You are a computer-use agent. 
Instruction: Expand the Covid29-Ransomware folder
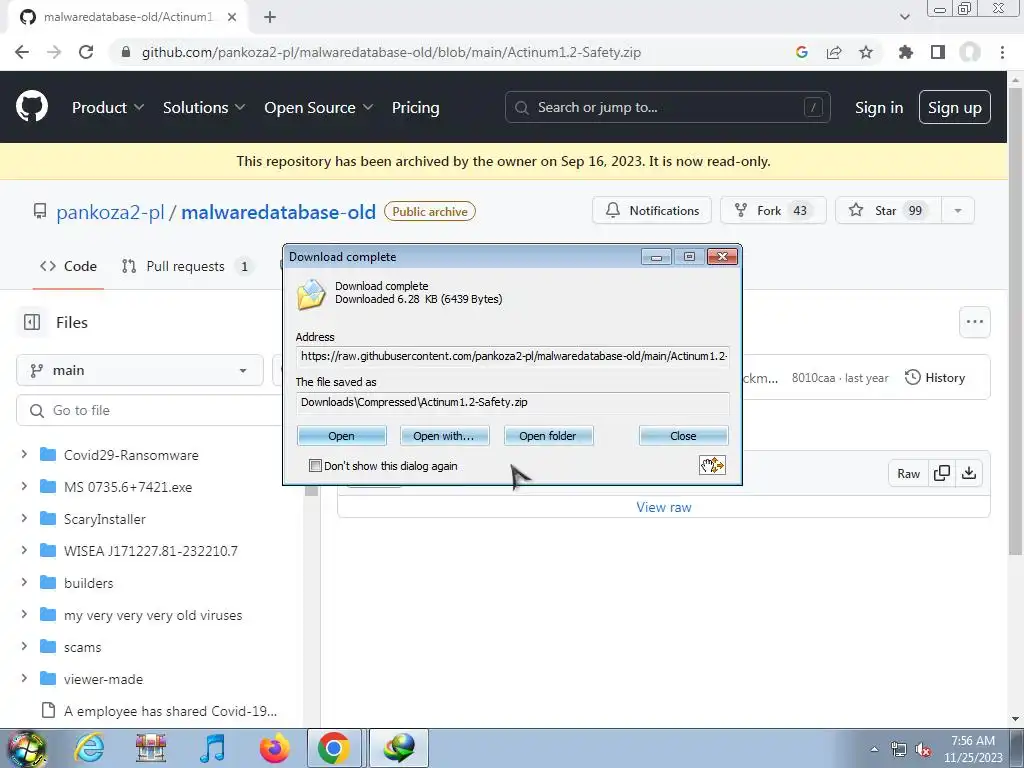pos(24,454)
